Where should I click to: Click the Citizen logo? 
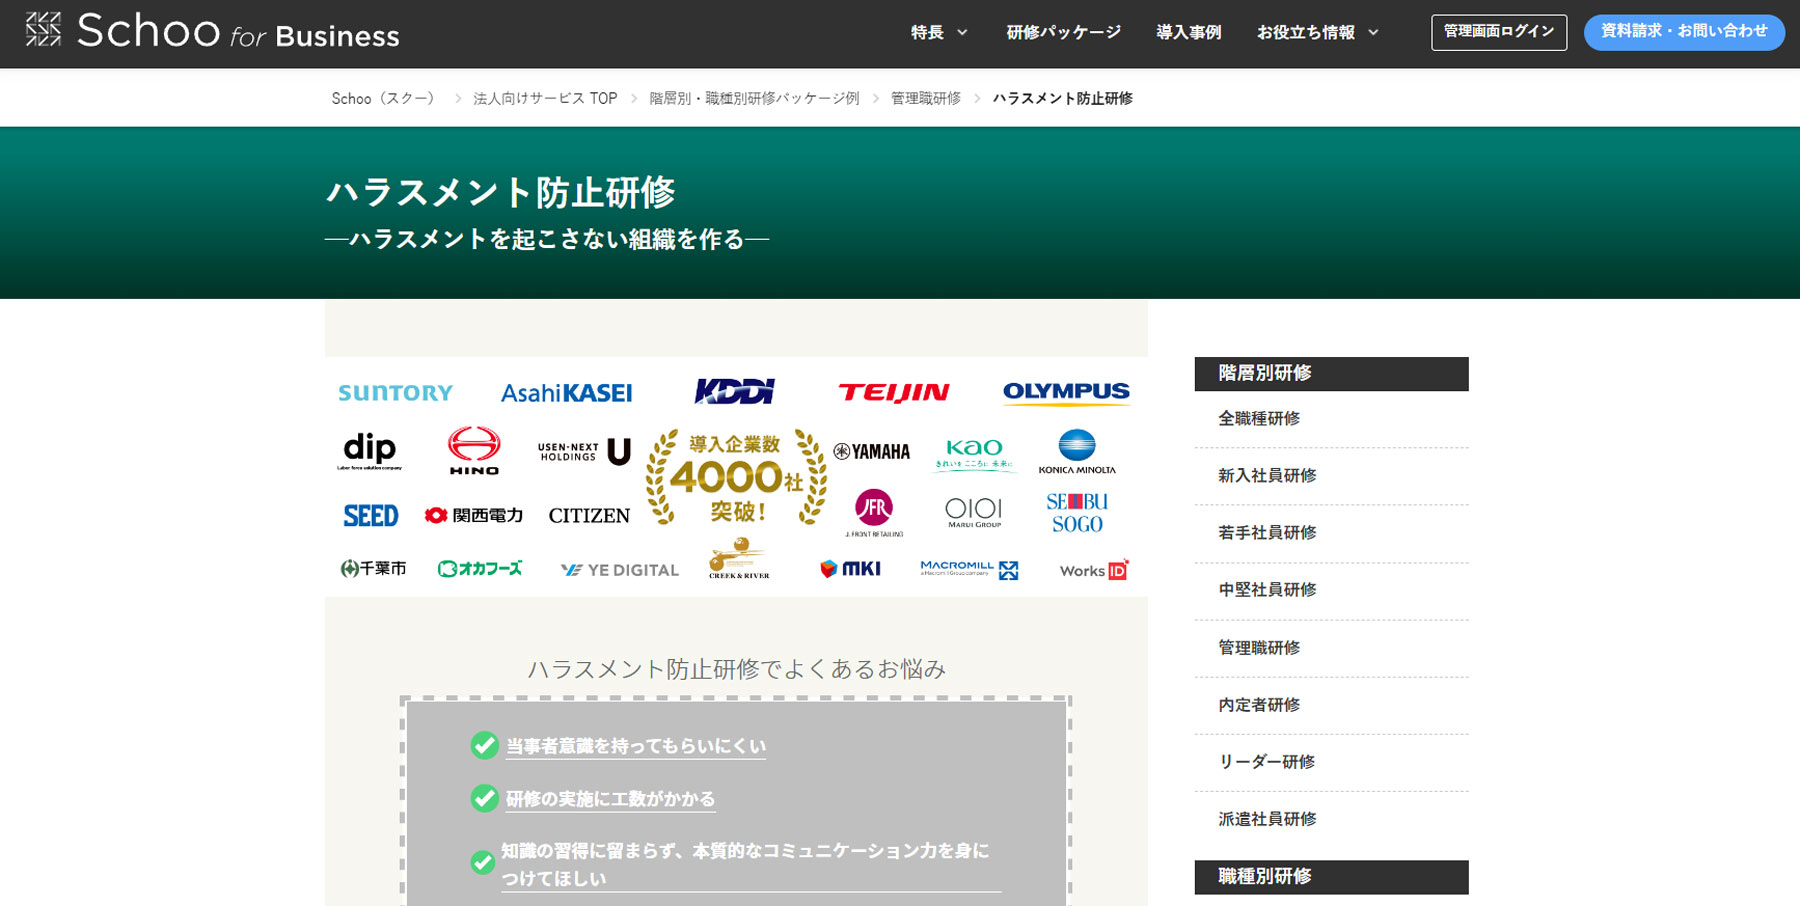589,516
